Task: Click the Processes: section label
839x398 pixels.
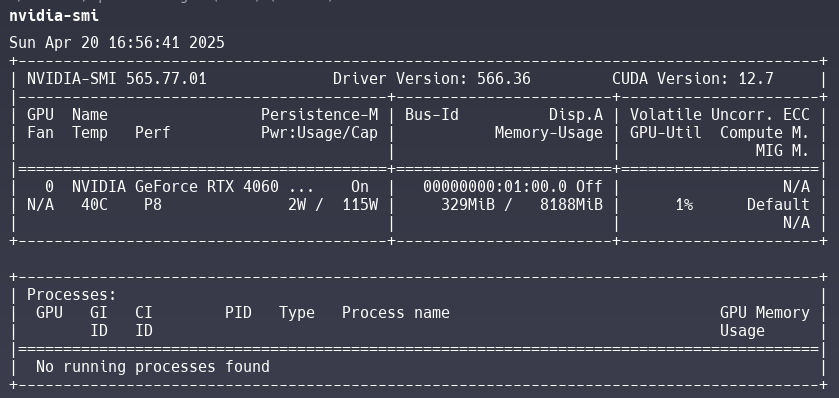Action: (x=72, y=295)
